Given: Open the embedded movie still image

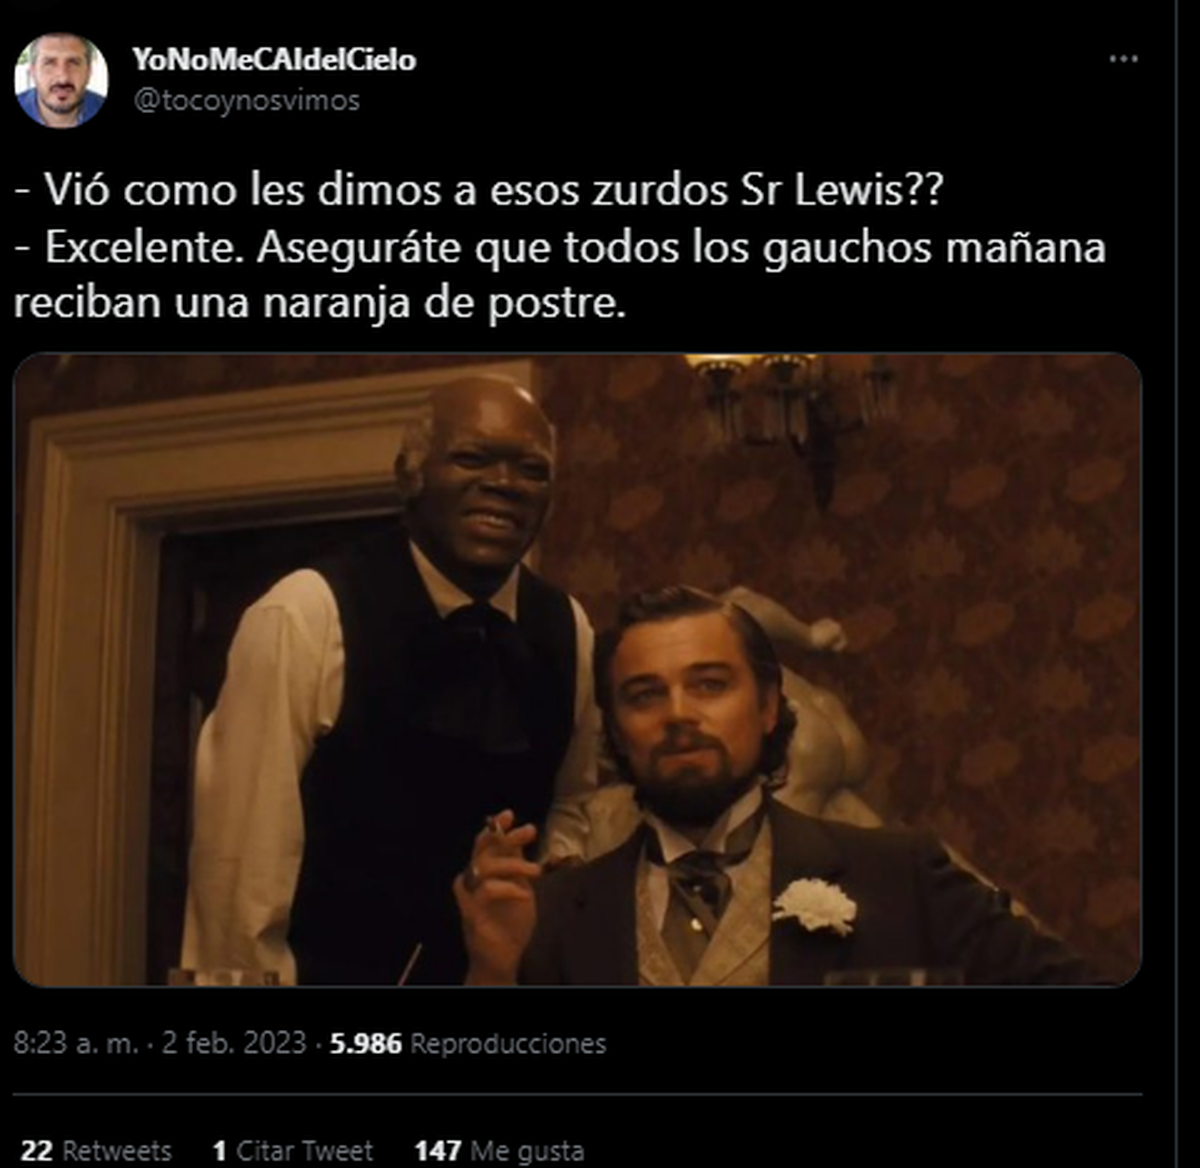Looking at the screenshot, I should point(577,670).
